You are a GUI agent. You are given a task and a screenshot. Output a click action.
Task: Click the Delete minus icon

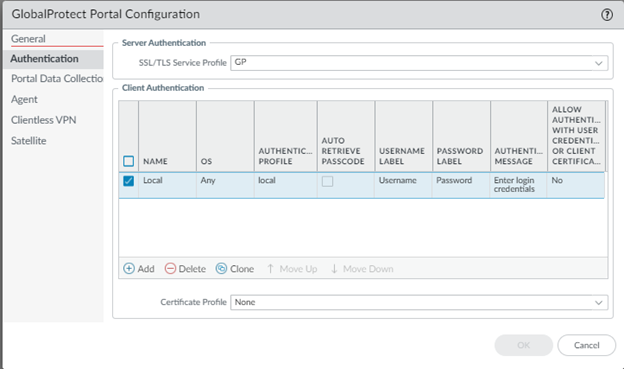170,268
